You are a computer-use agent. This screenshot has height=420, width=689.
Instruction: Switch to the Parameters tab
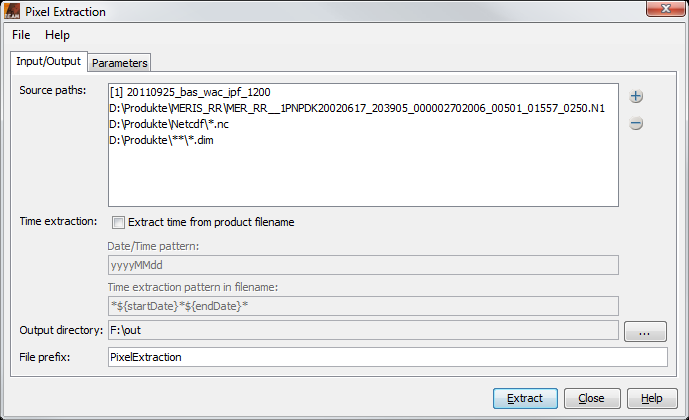[x=120, y=63]
